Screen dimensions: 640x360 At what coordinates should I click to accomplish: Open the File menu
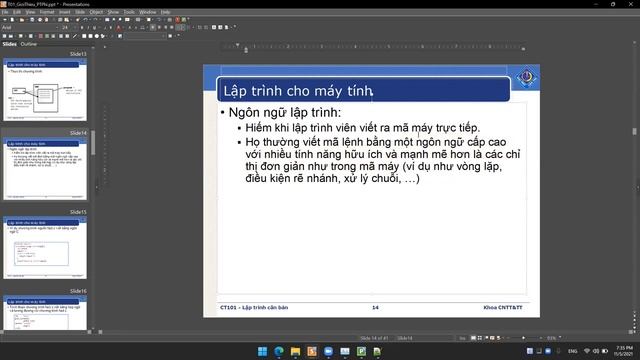[4, 12]
